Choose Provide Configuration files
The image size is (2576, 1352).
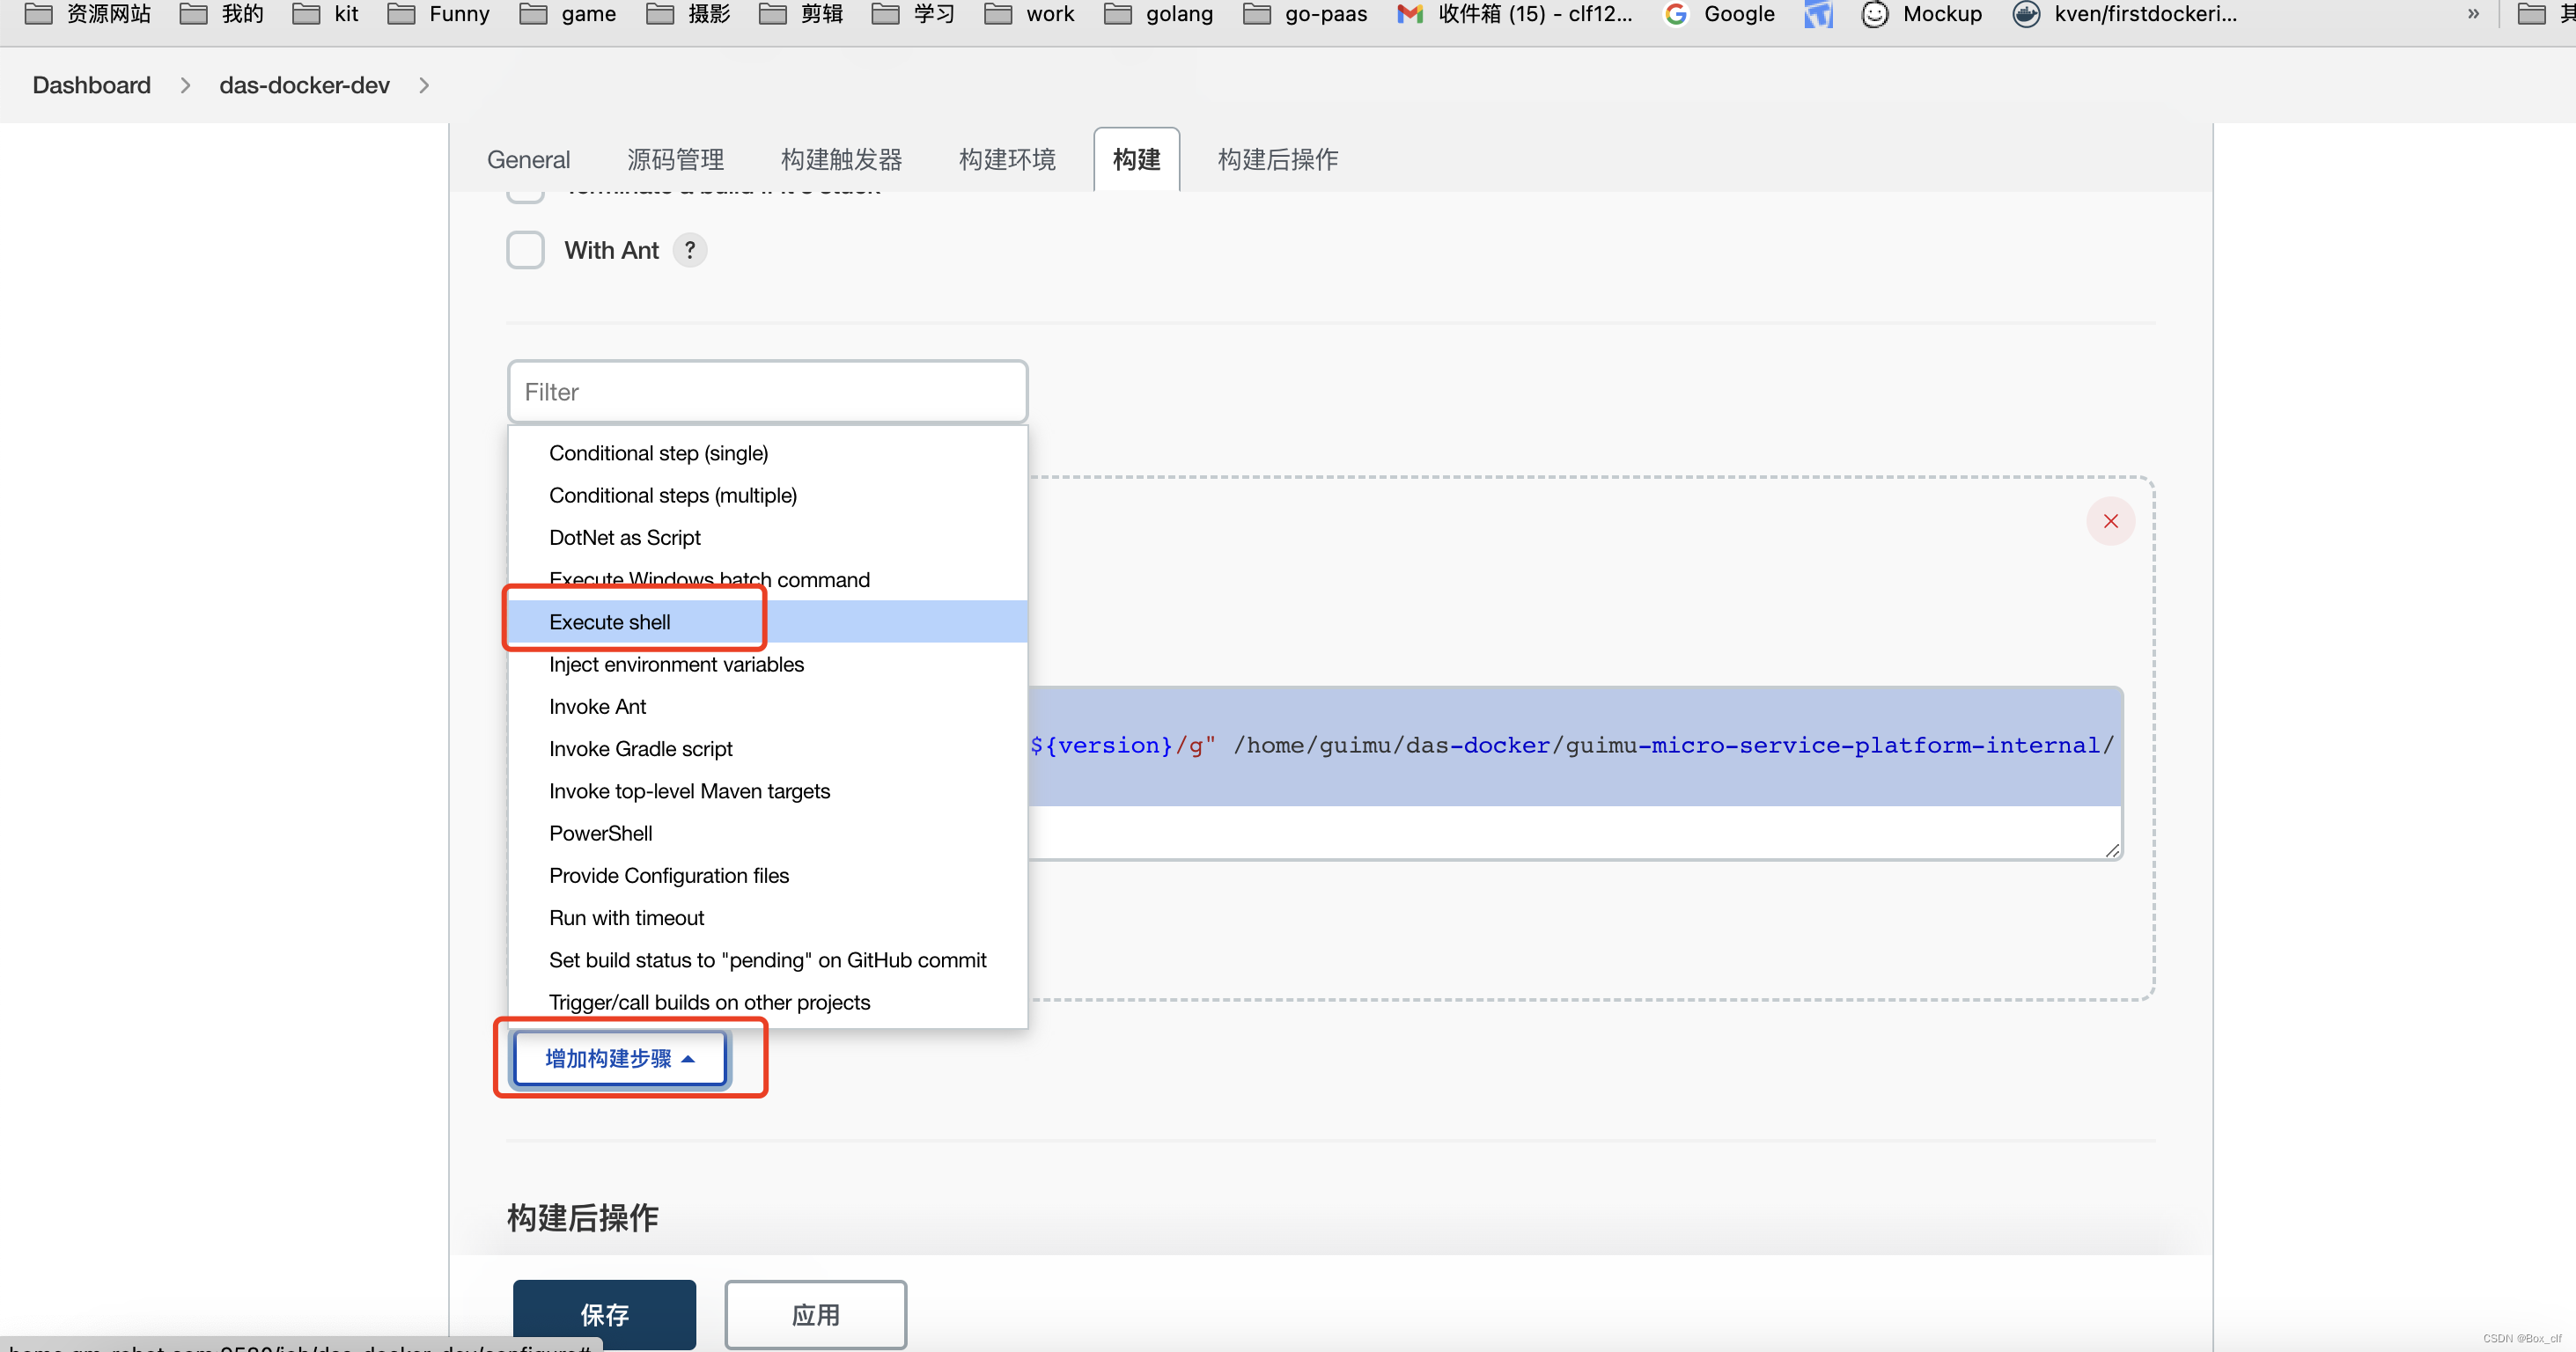[x=767, y=875]
